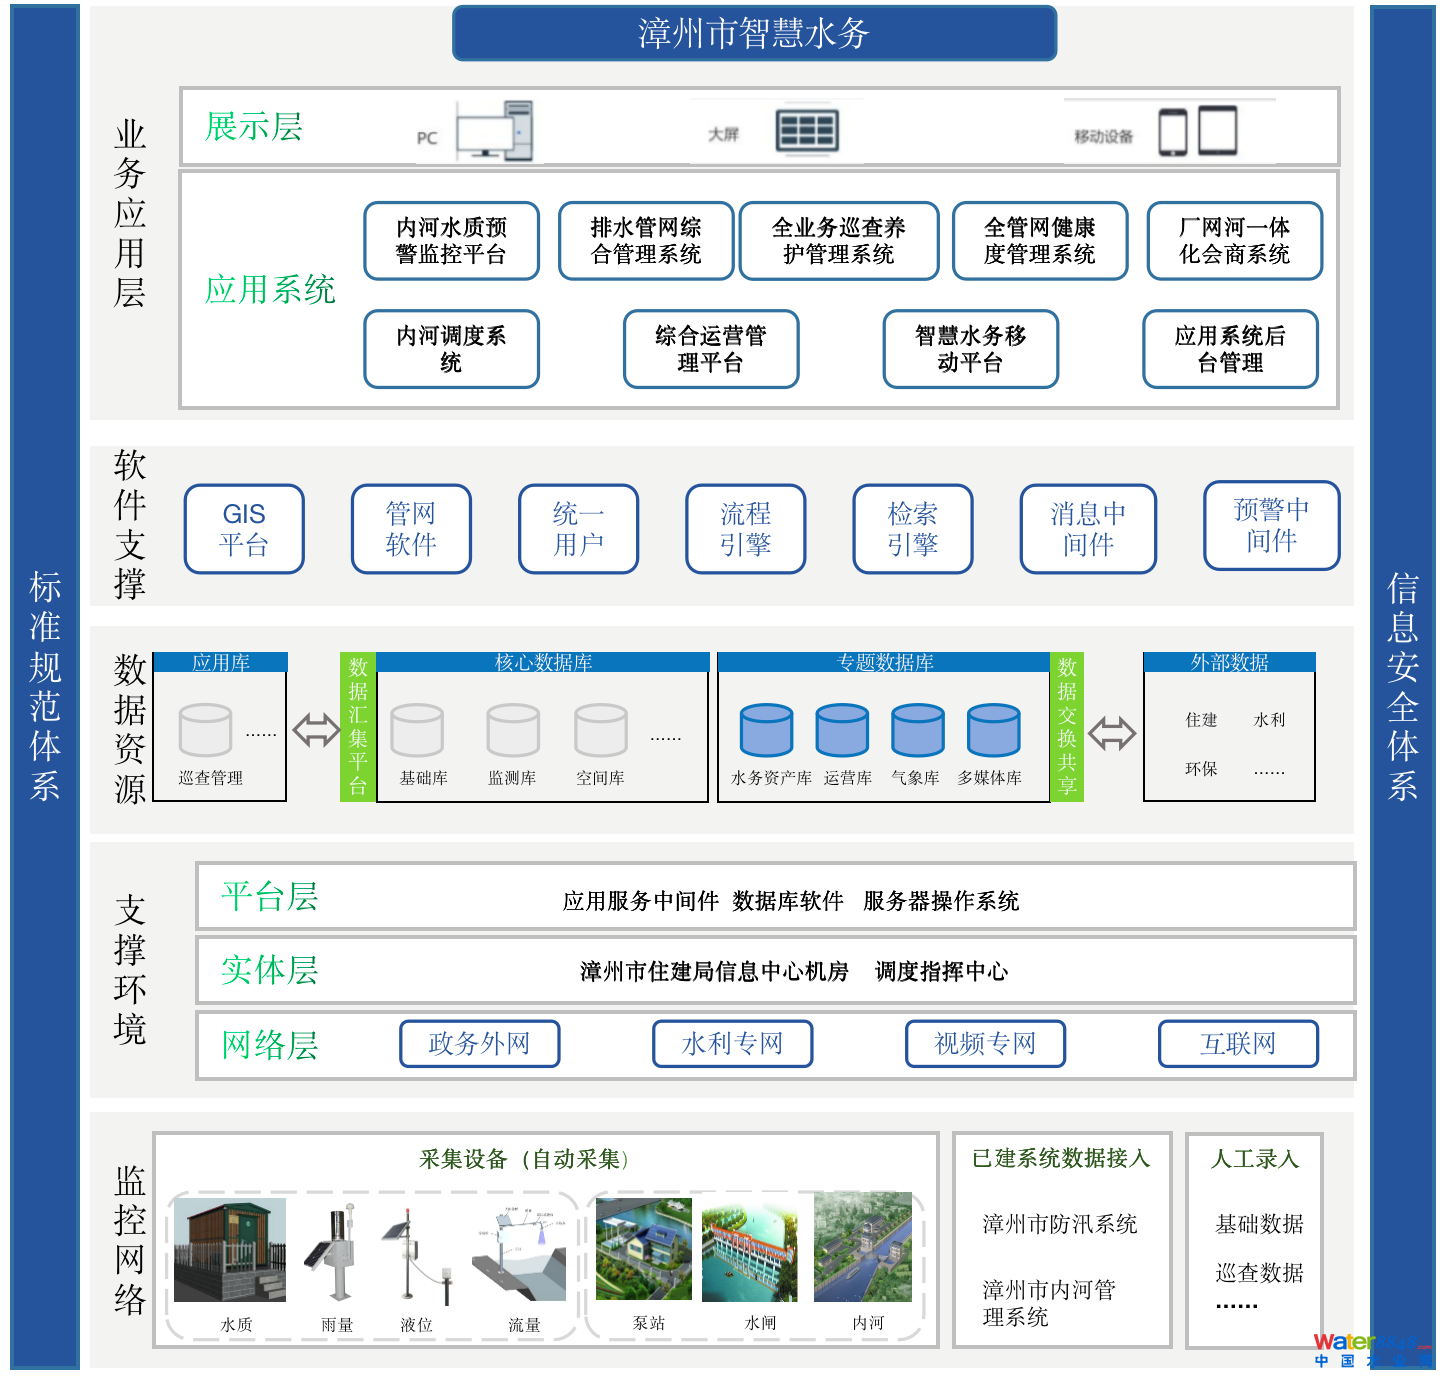Open the 消息中间件 box
1442x1378 pixels.
click(x=1087, y=529)
